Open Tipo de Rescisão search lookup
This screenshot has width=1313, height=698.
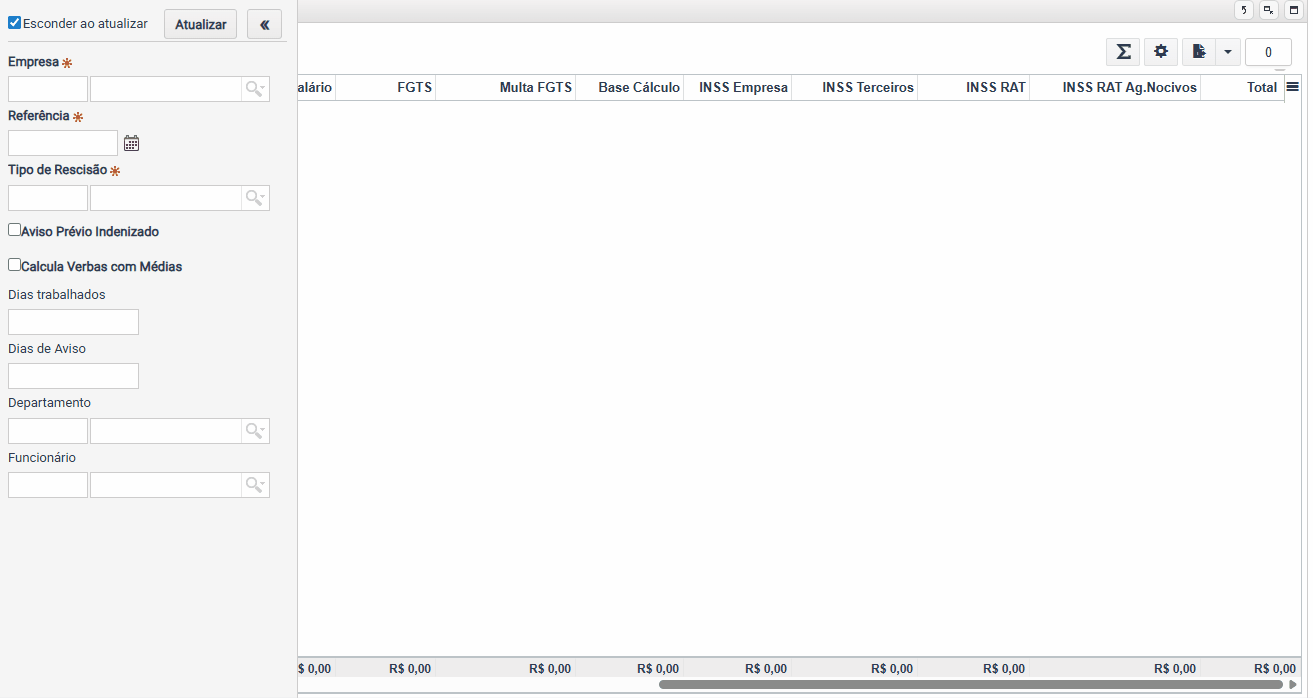click(255, 198)
